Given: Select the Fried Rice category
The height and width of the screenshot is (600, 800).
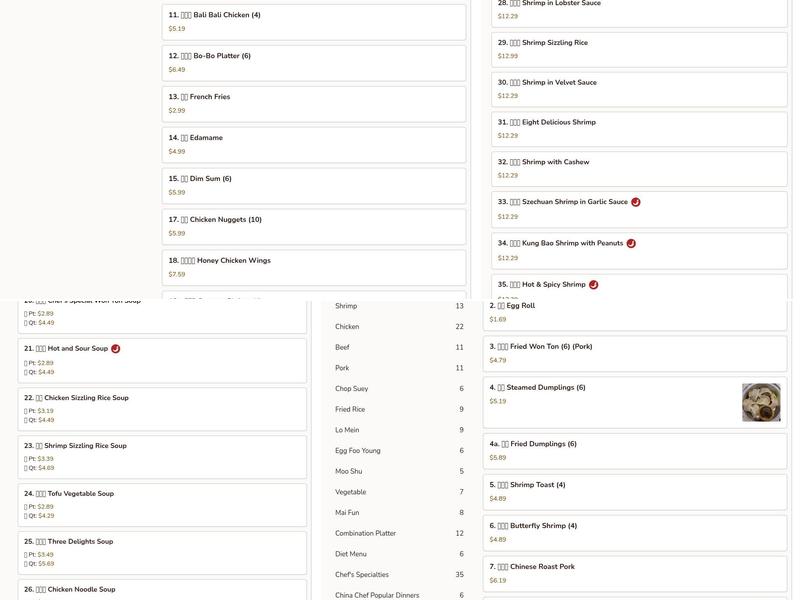Looking at the screenshot, I should pyautogui.click(x=399, y=409).
